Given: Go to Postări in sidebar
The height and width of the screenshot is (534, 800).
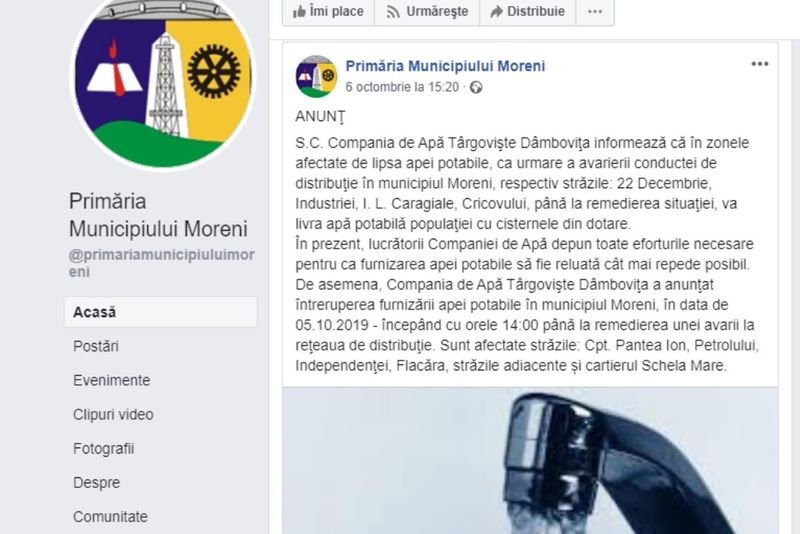Looking at the screenshot, I should pos(96,346).
